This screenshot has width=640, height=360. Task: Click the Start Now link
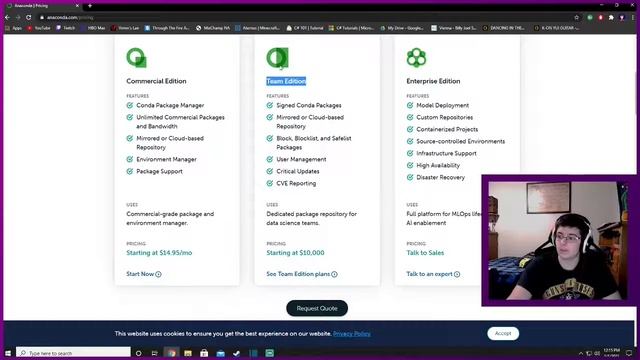[x=144, y=274]
